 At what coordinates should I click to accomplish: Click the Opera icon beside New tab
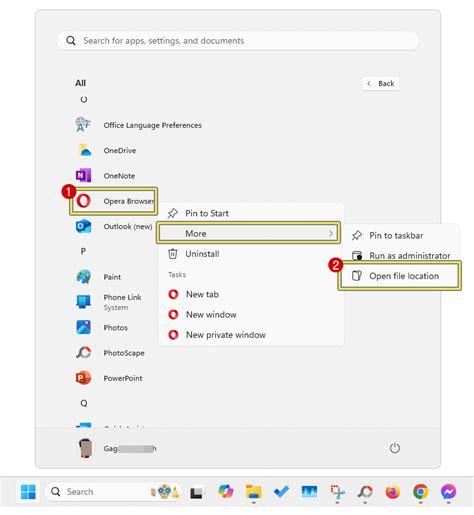point(173,294)
